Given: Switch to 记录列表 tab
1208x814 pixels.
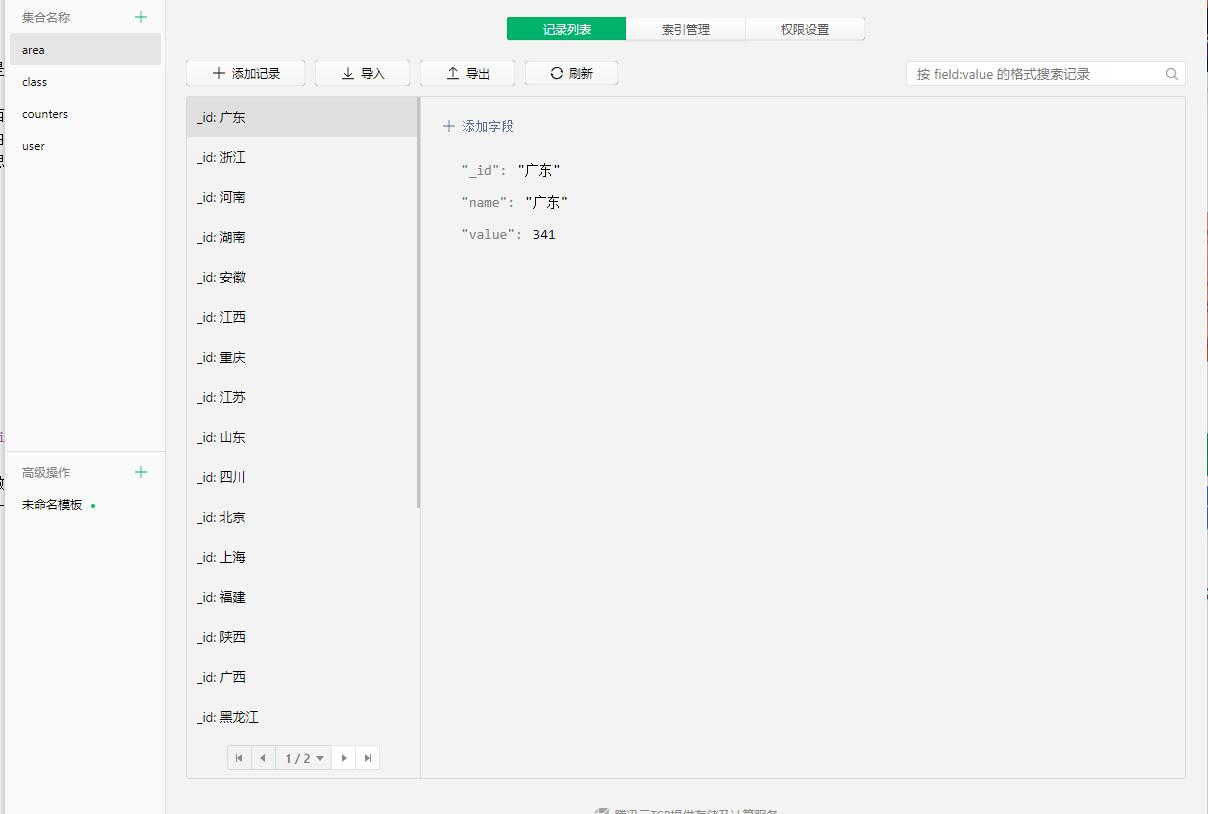Looking at the screenshot, I should [567, 29].
